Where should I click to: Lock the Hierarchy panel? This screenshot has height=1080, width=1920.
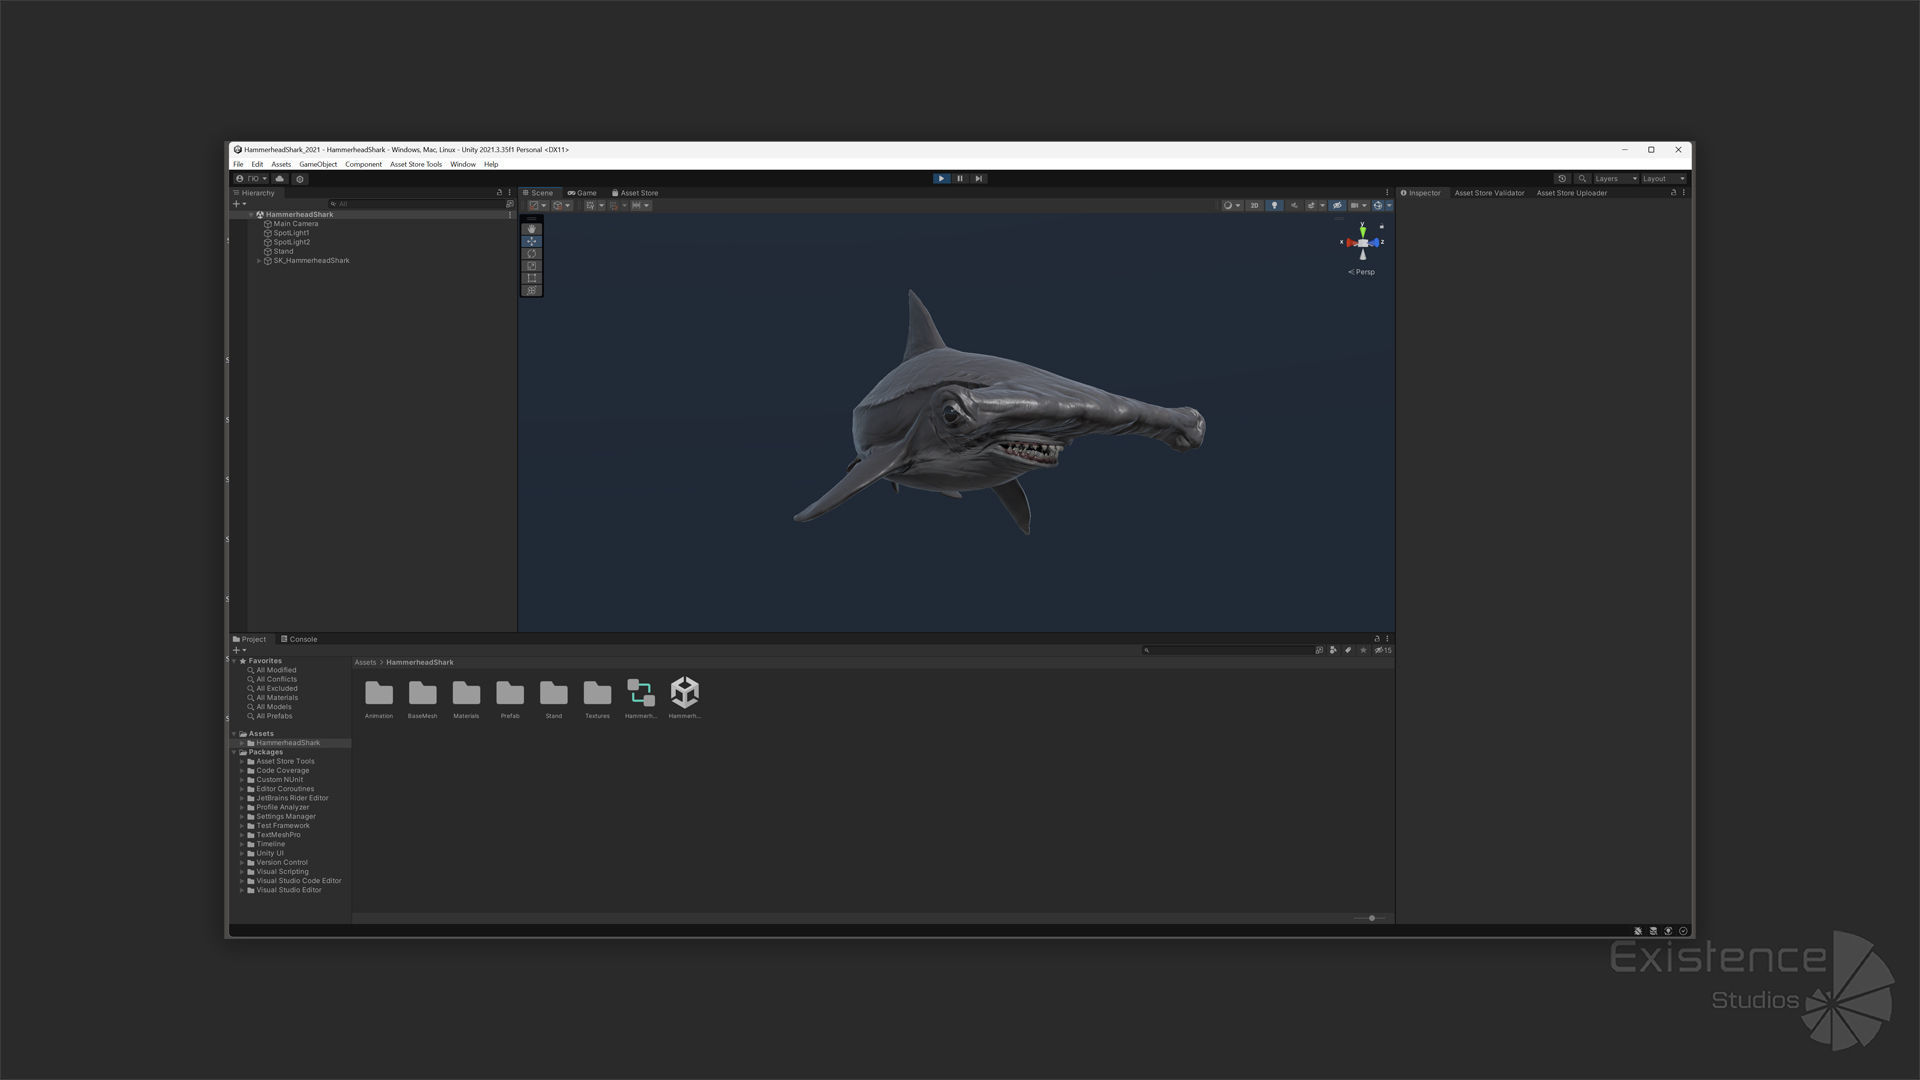tap(499, 193)
